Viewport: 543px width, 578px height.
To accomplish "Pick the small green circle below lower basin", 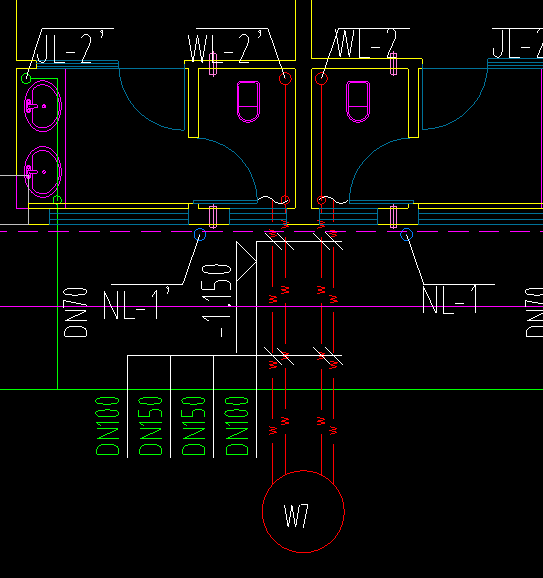I will click(57, 200).
